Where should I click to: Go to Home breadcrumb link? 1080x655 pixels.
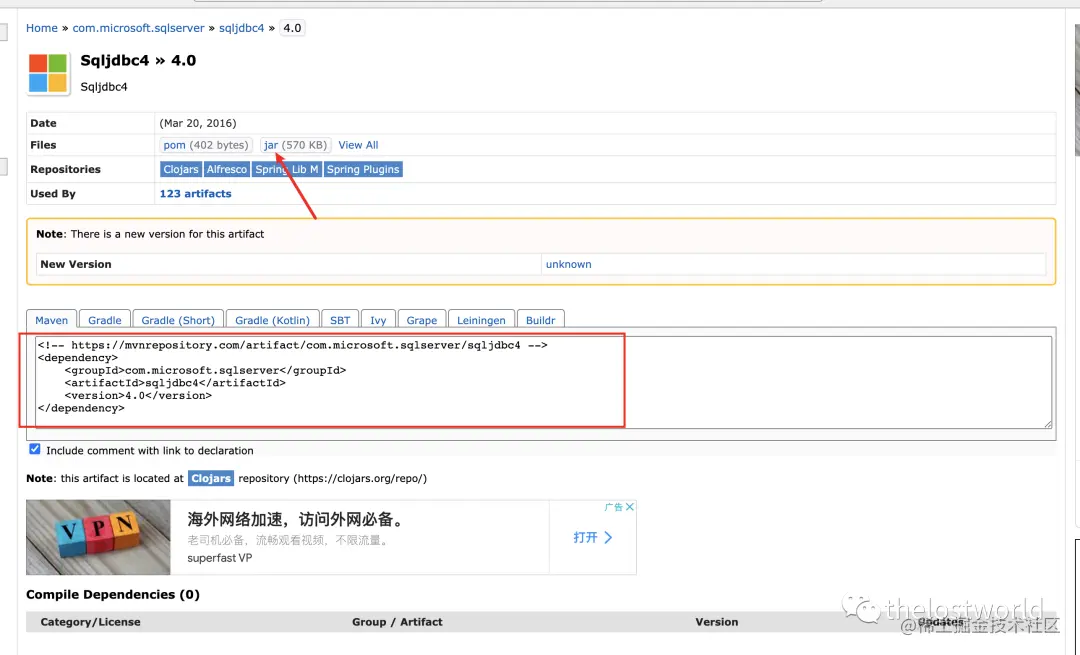click(x=42, y=28)
